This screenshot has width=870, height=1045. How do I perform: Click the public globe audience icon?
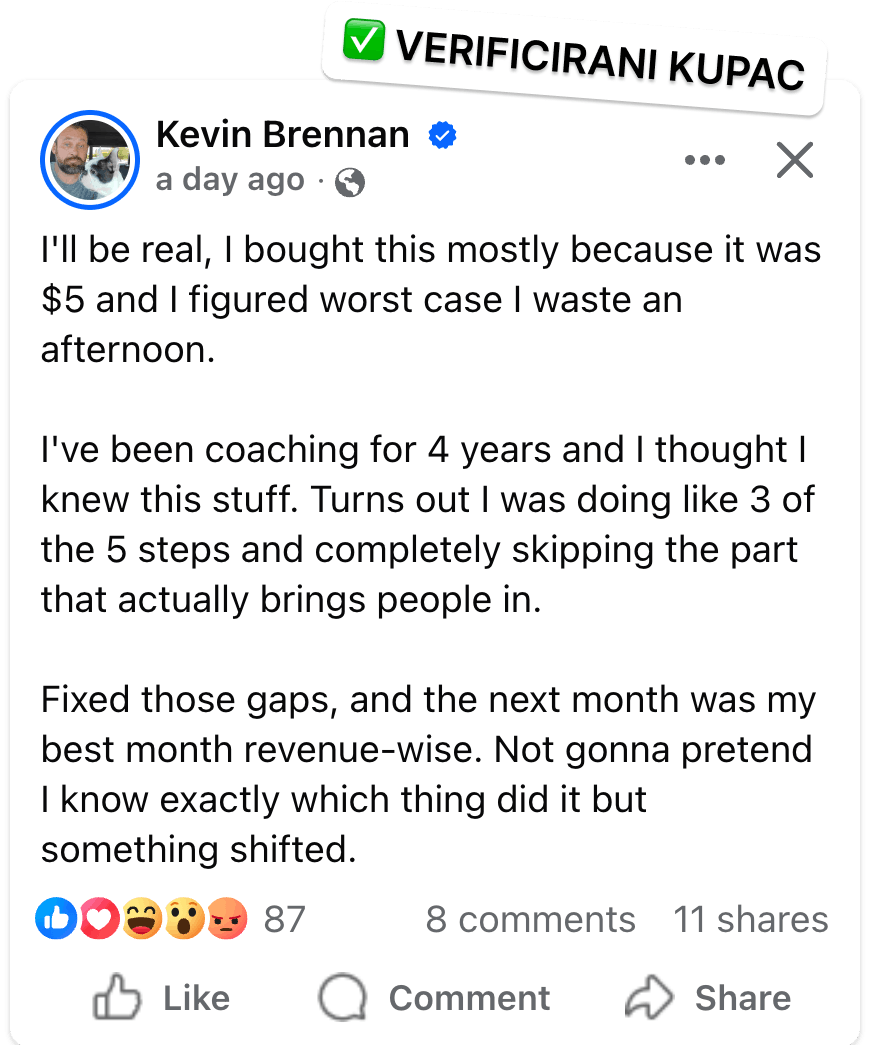(350, 182)
